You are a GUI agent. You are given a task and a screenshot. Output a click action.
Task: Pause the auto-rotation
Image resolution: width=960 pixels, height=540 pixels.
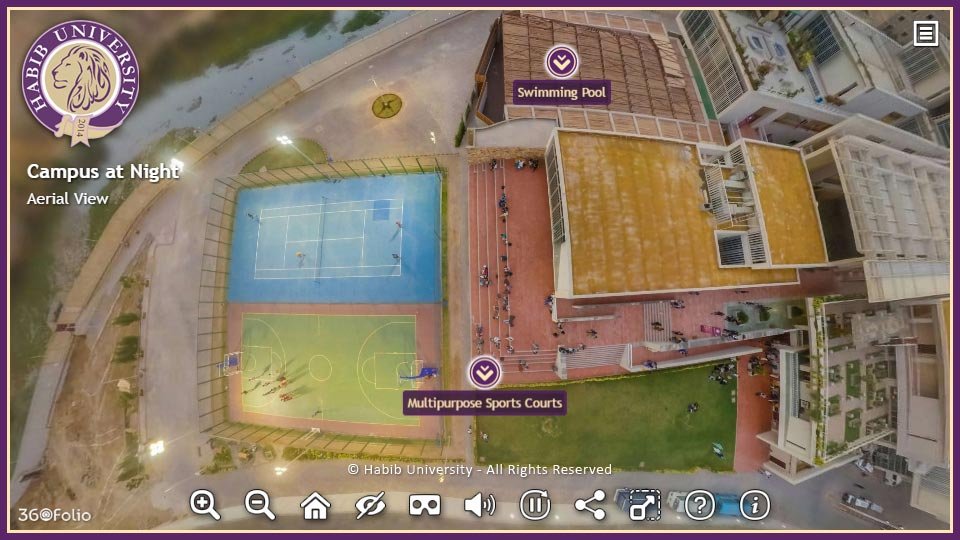pos(535,505)
